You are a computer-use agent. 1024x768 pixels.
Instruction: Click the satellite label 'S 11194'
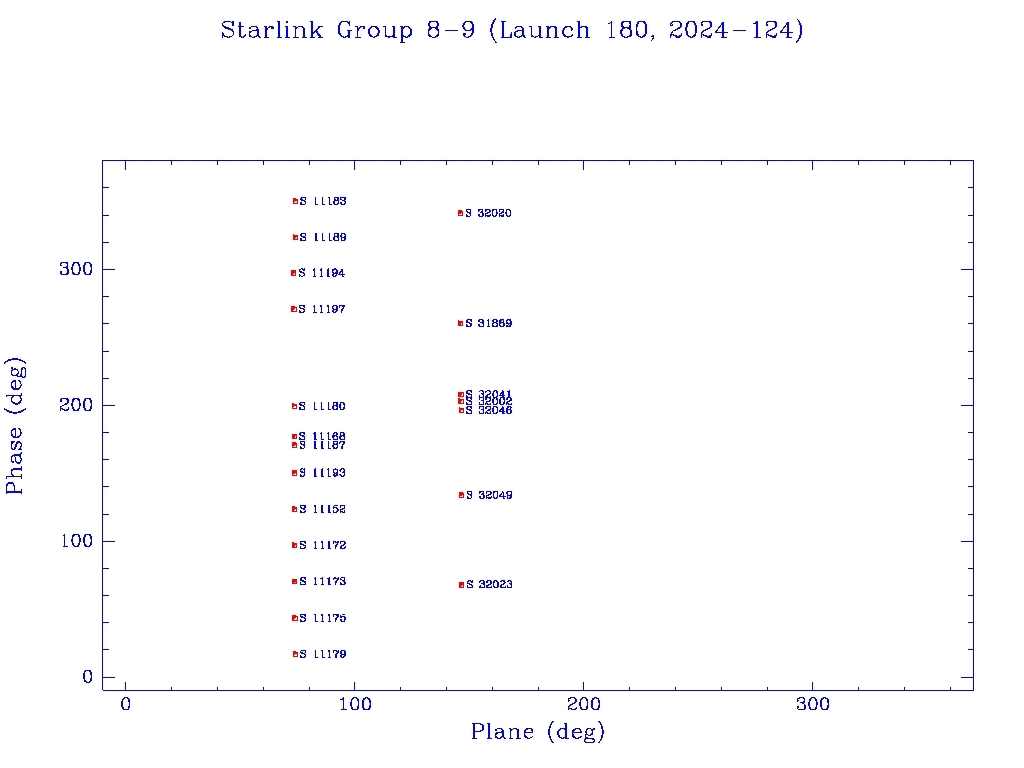tap(321, 273)
